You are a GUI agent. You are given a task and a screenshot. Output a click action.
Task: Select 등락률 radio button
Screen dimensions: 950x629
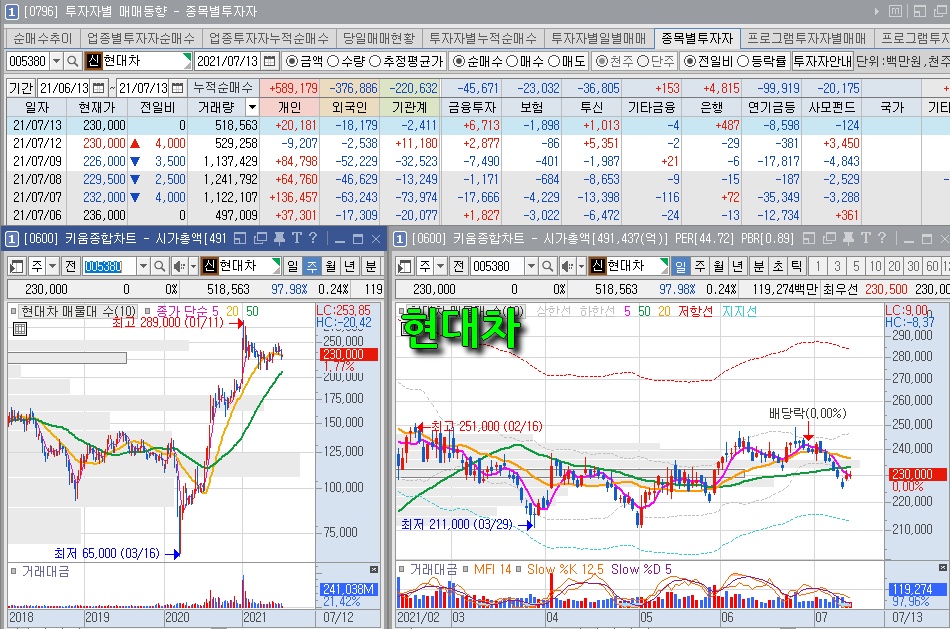743,61
